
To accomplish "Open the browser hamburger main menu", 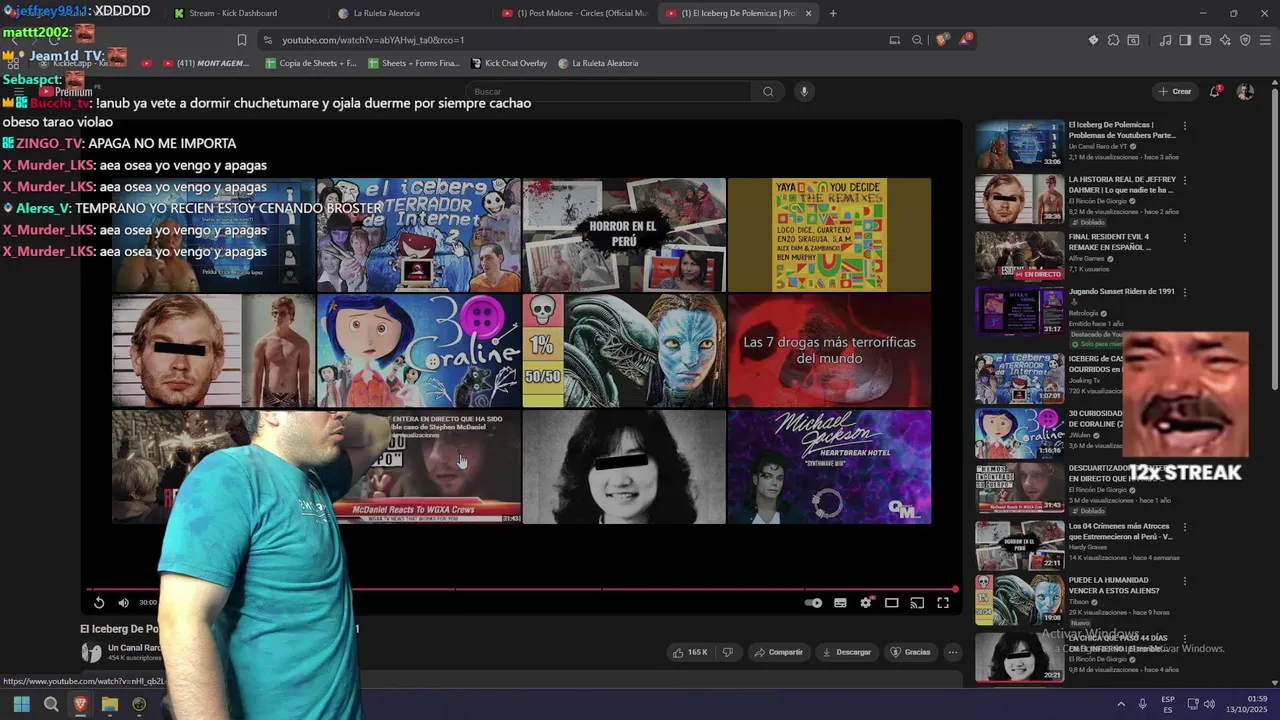I will coord(1265,40).
